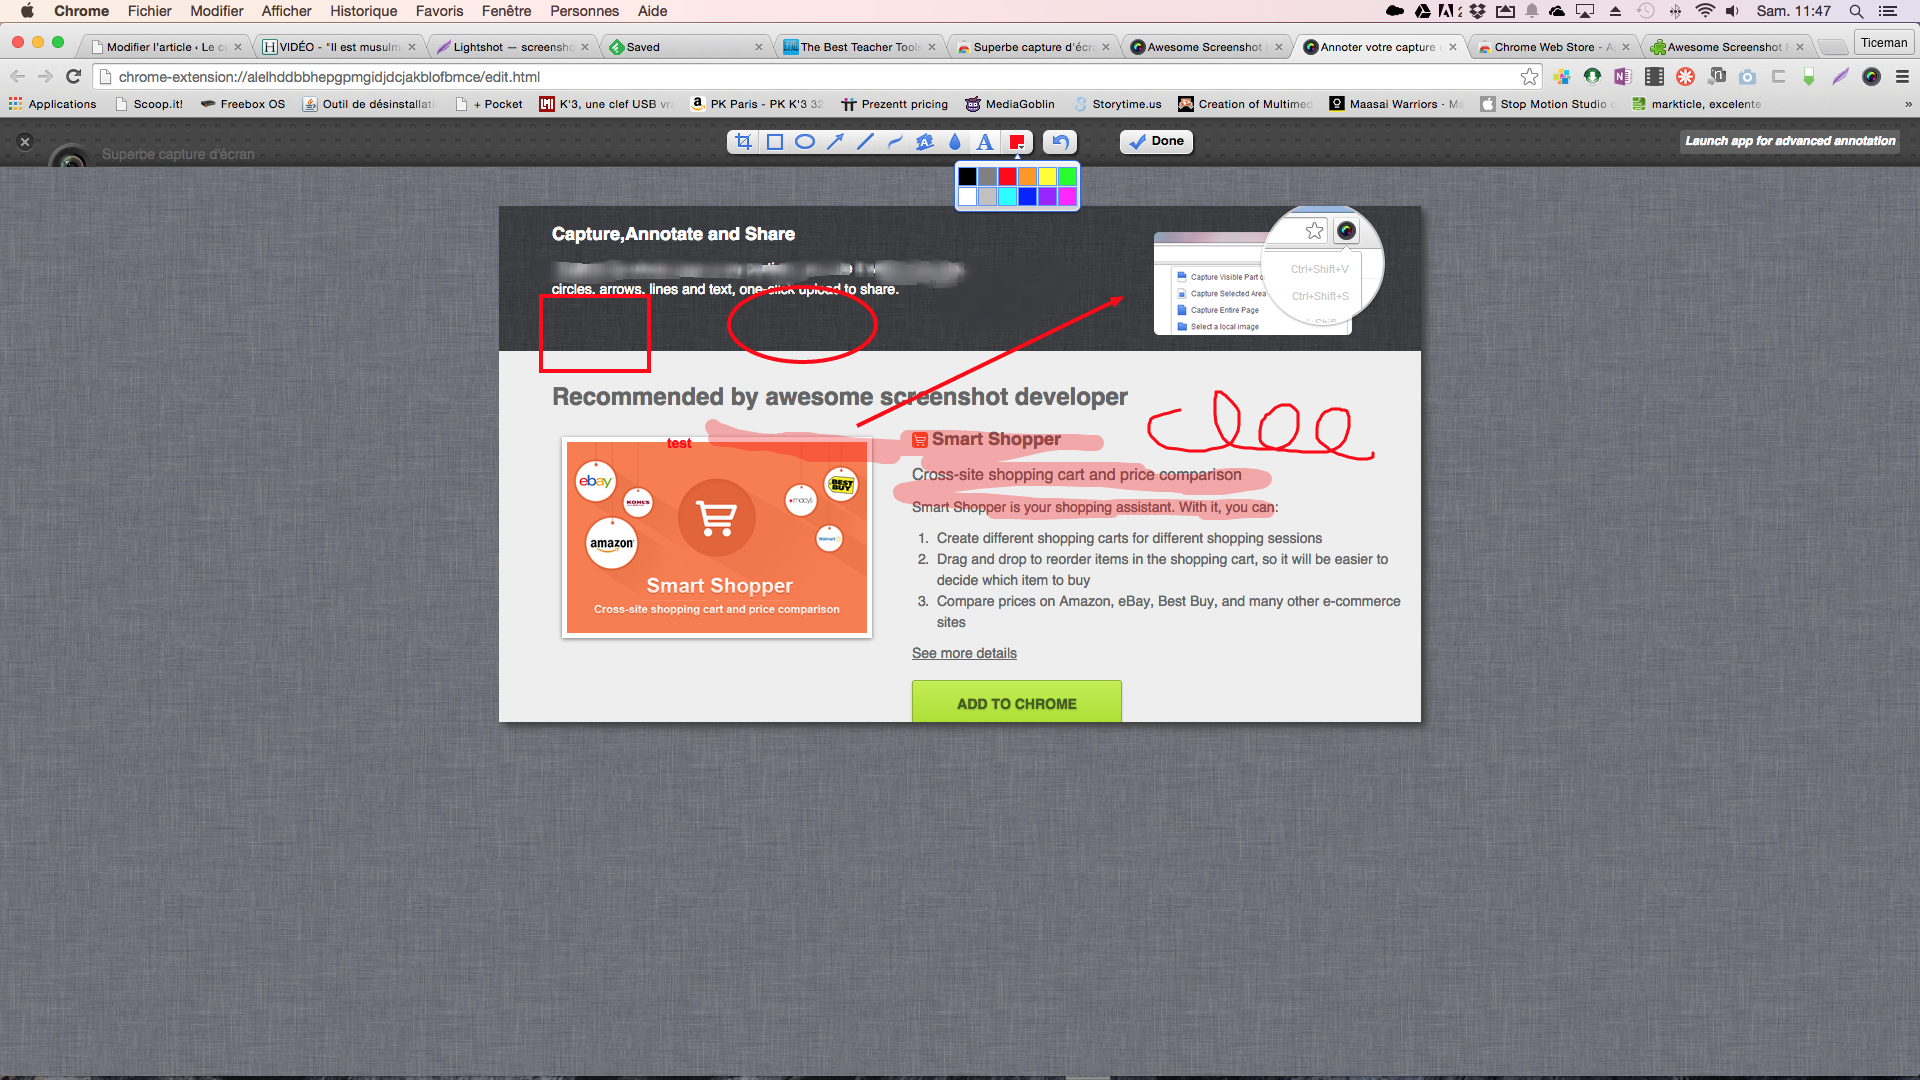This screenshot has height=1080, width=1920.
Task: Open the Favoris menu
Action: 439,11
